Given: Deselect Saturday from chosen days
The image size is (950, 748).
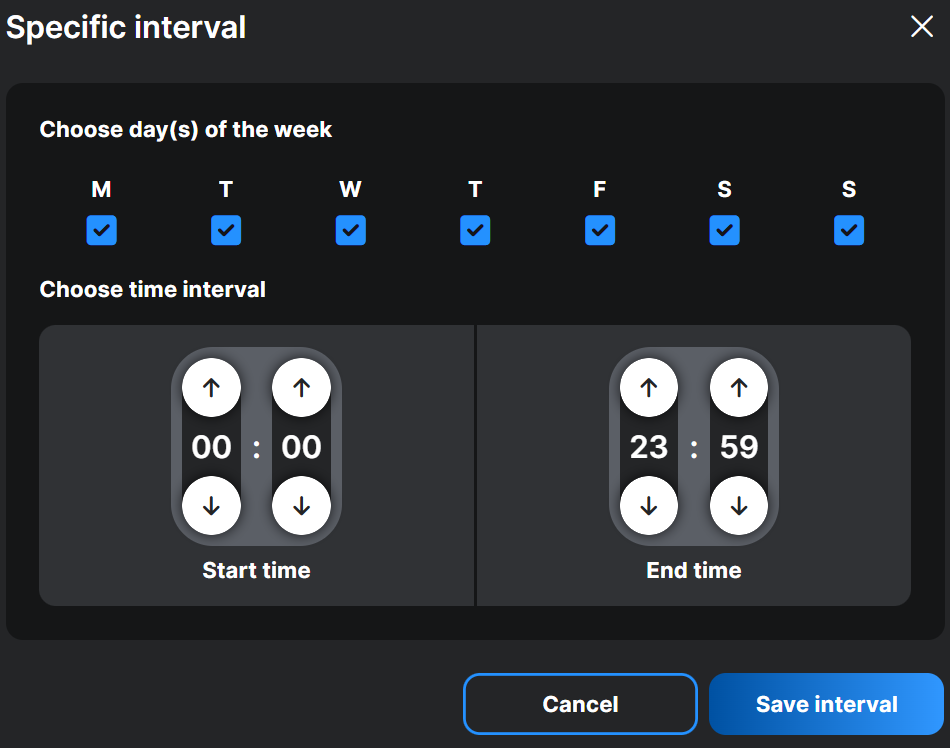Looking at the screenshot, I should click(x=724, y=230).
